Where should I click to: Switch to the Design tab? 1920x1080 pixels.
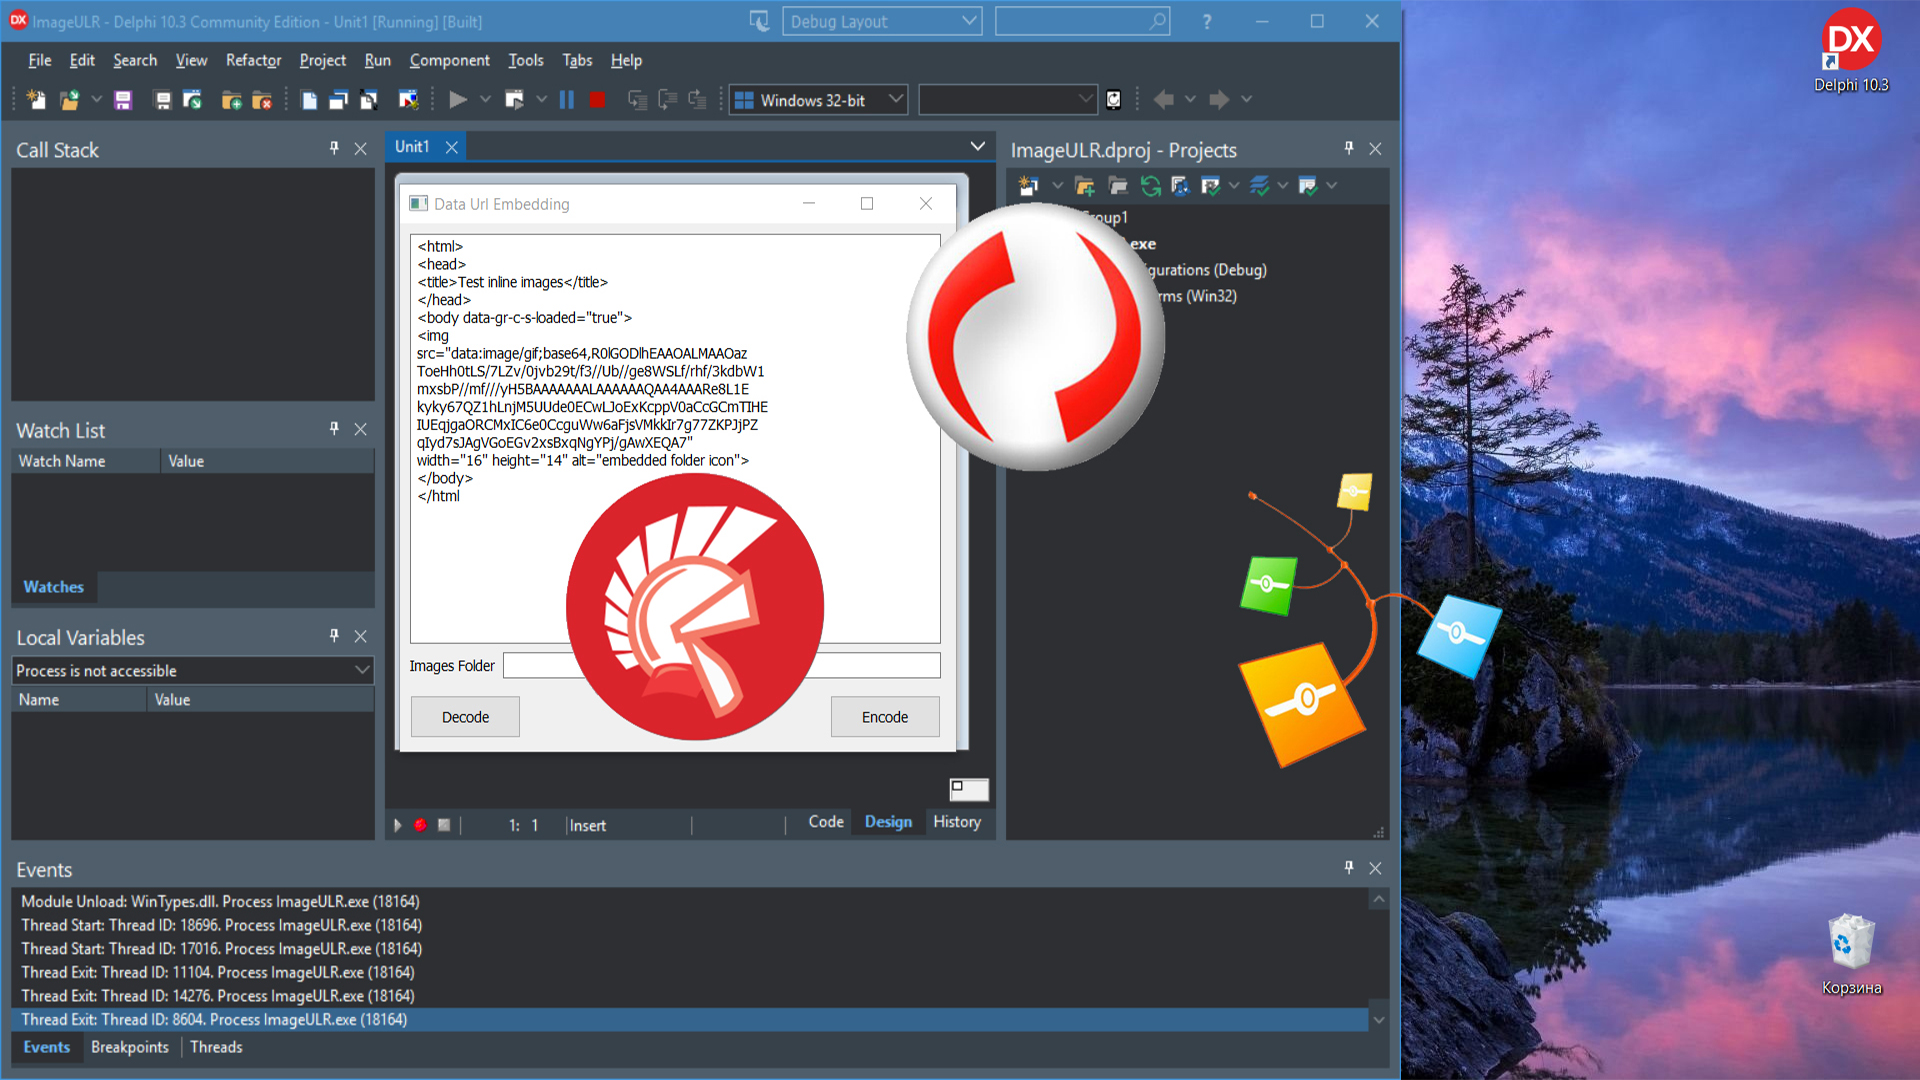coord(887,822)
